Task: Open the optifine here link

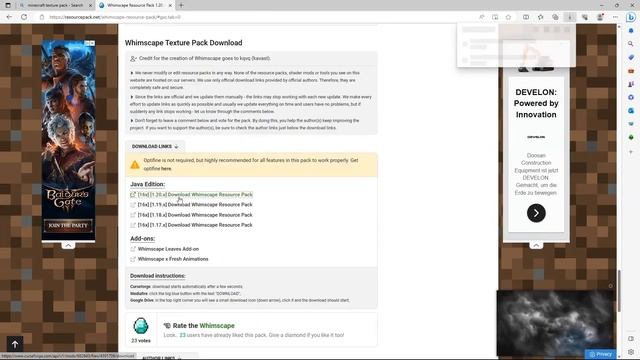Action: click(166, 169)
